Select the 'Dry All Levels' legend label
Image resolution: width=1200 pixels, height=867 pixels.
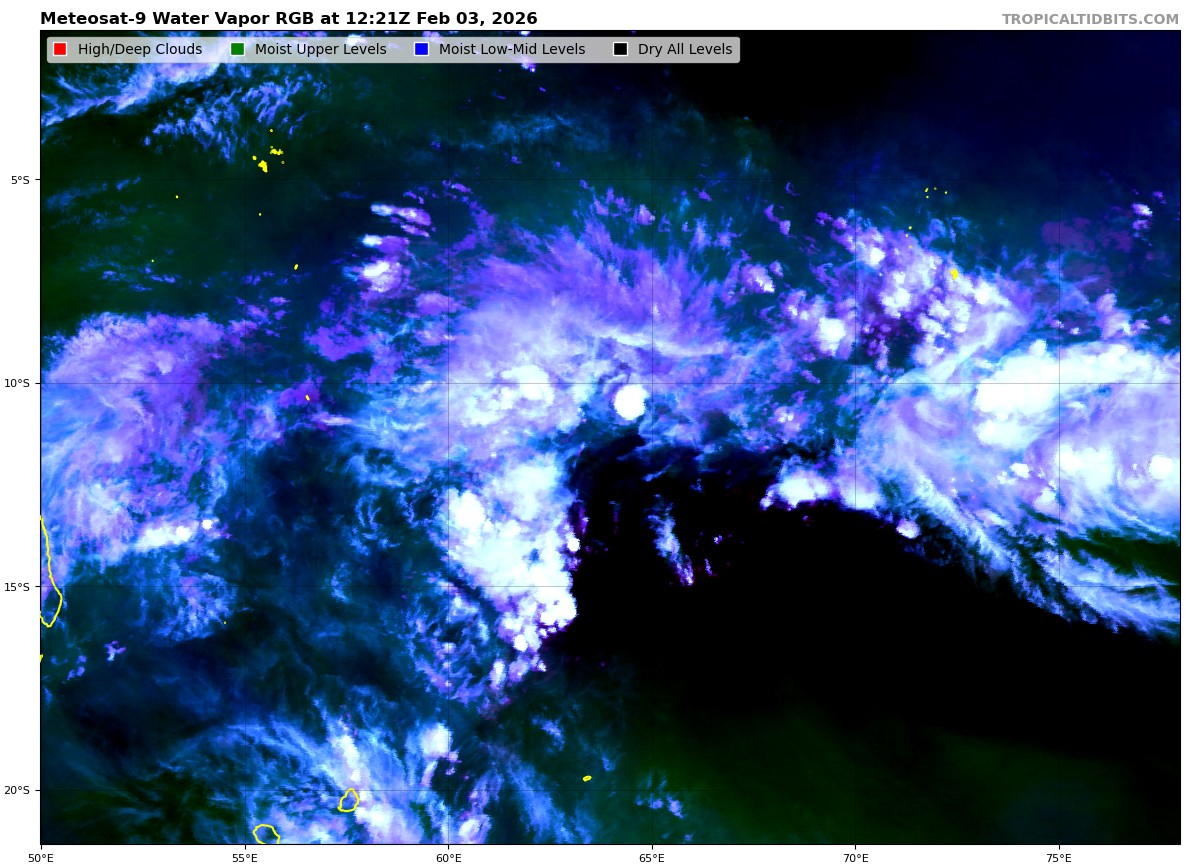point(685,50)
